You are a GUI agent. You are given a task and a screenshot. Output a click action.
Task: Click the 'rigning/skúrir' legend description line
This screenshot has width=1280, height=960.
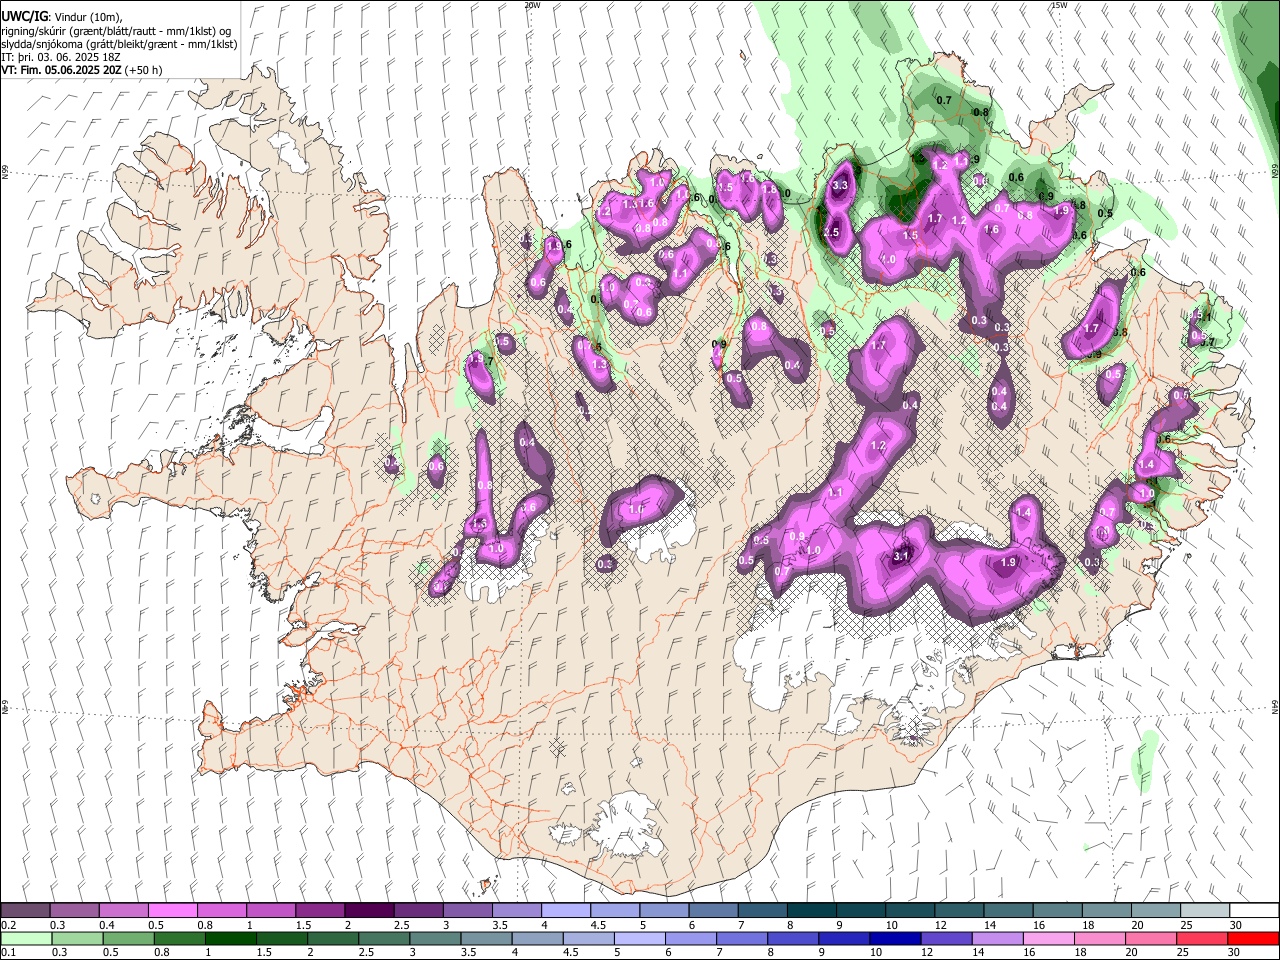point(117,30)
